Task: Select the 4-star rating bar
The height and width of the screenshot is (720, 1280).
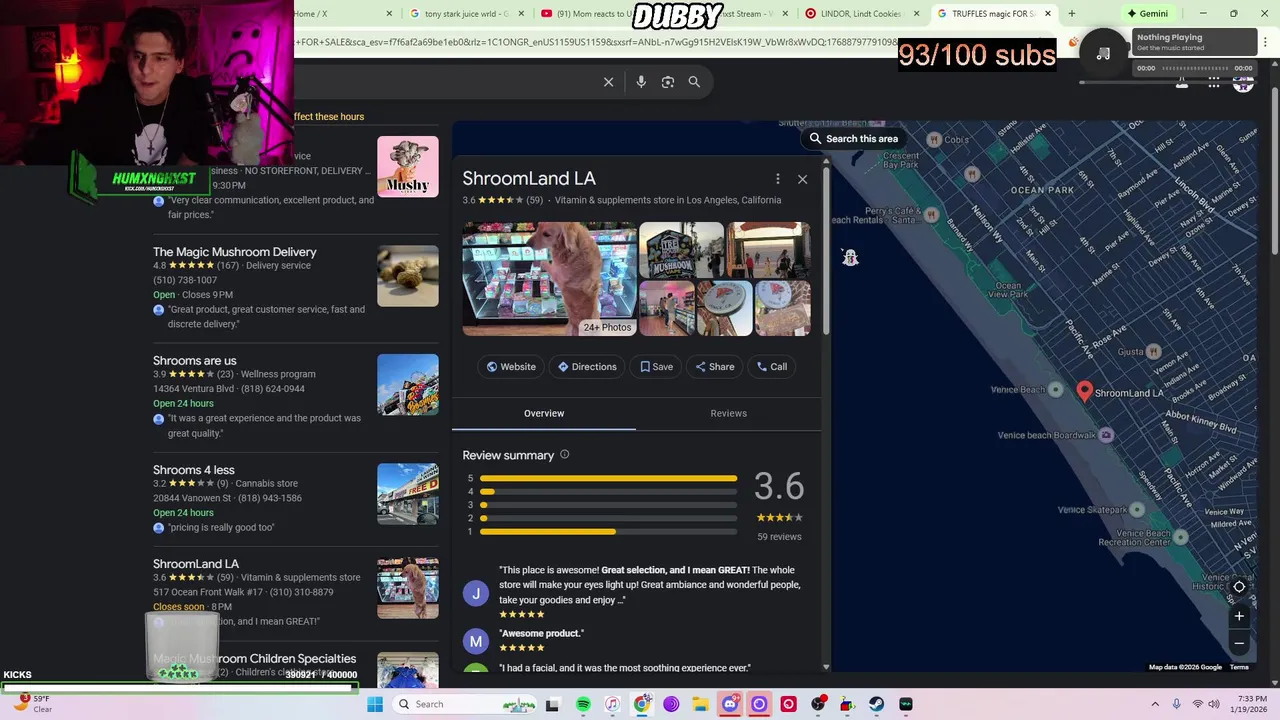Action: click(608, 492)
